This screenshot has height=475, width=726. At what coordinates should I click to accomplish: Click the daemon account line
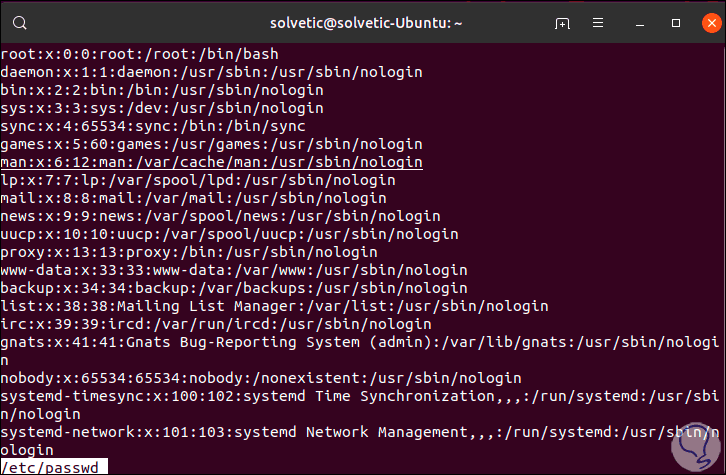(x=211, y=72)
